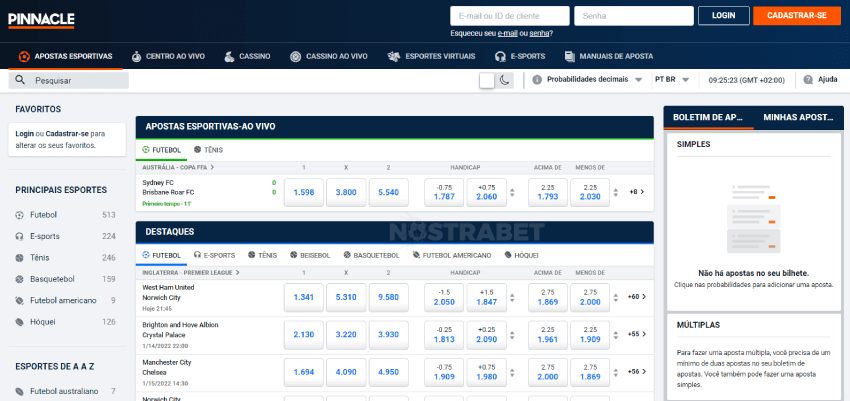The image size is (850, 401).
Task: Switch to the Boletim de Apostas tab
Action: click(709, 117)
